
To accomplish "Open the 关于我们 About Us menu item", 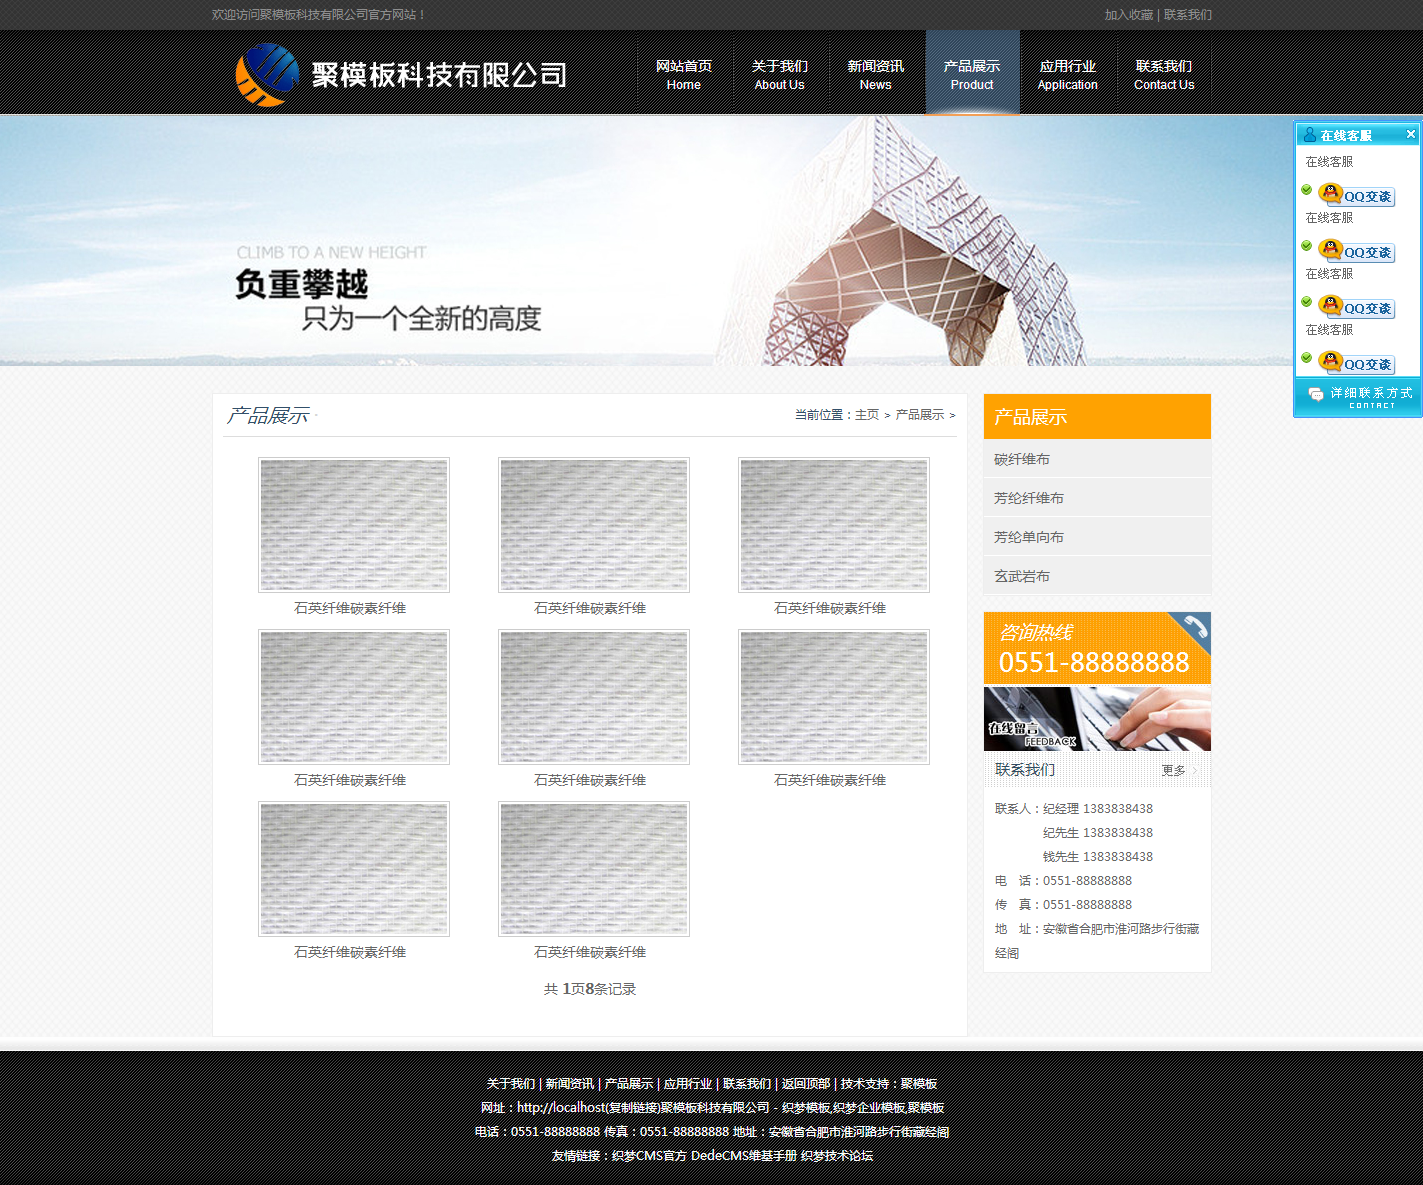I will (779, 74).
